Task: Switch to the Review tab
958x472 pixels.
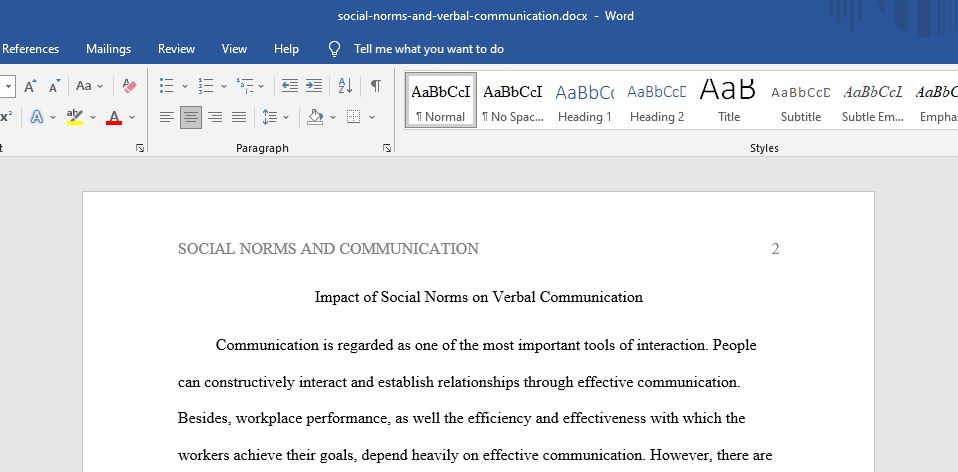Action: (176, 49)
